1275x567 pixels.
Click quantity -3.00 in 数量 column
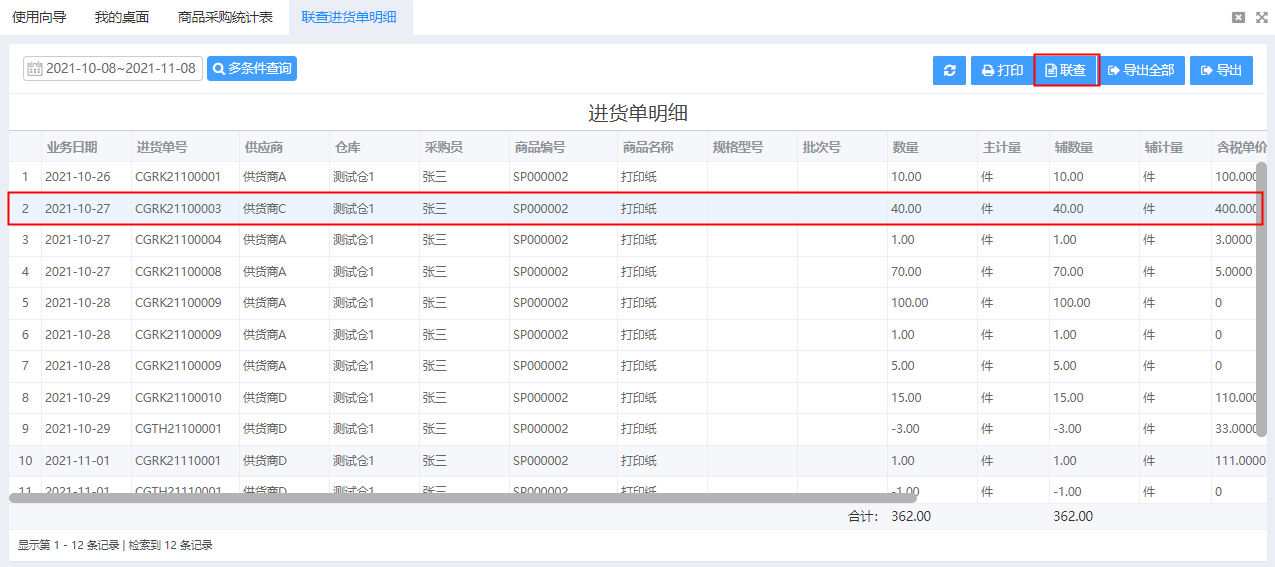pos(906,429)
